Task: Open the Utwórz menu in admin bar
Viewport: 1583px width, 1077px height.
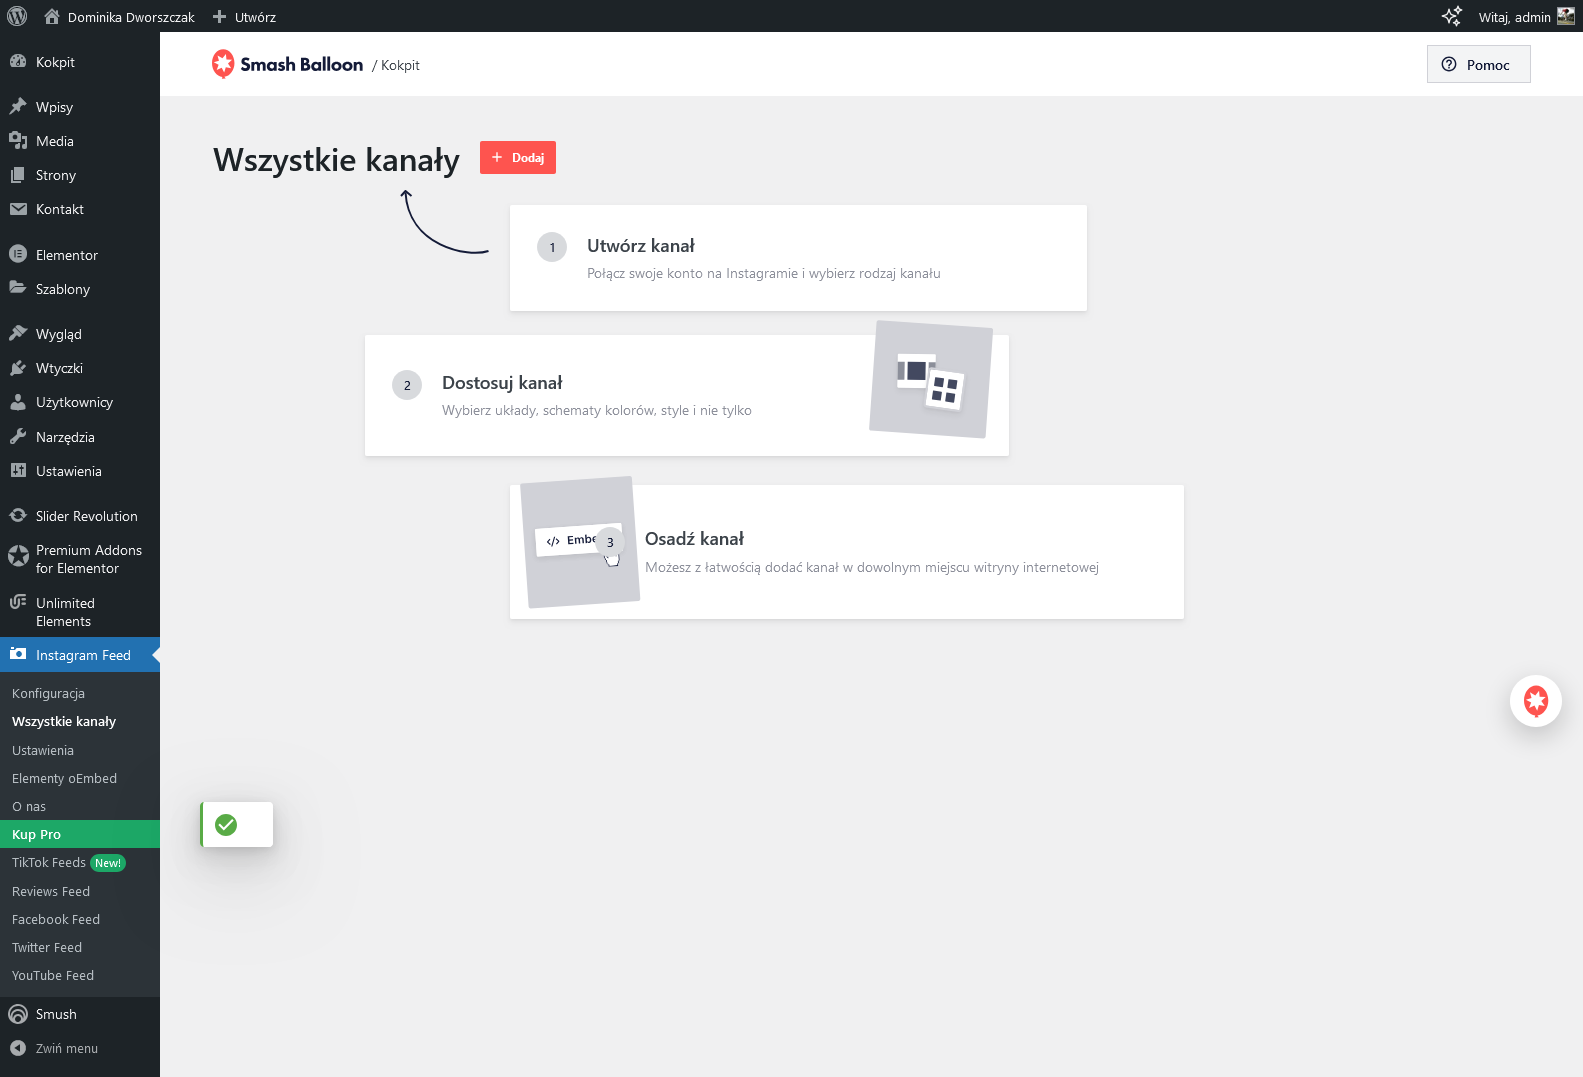Action: 245,17
